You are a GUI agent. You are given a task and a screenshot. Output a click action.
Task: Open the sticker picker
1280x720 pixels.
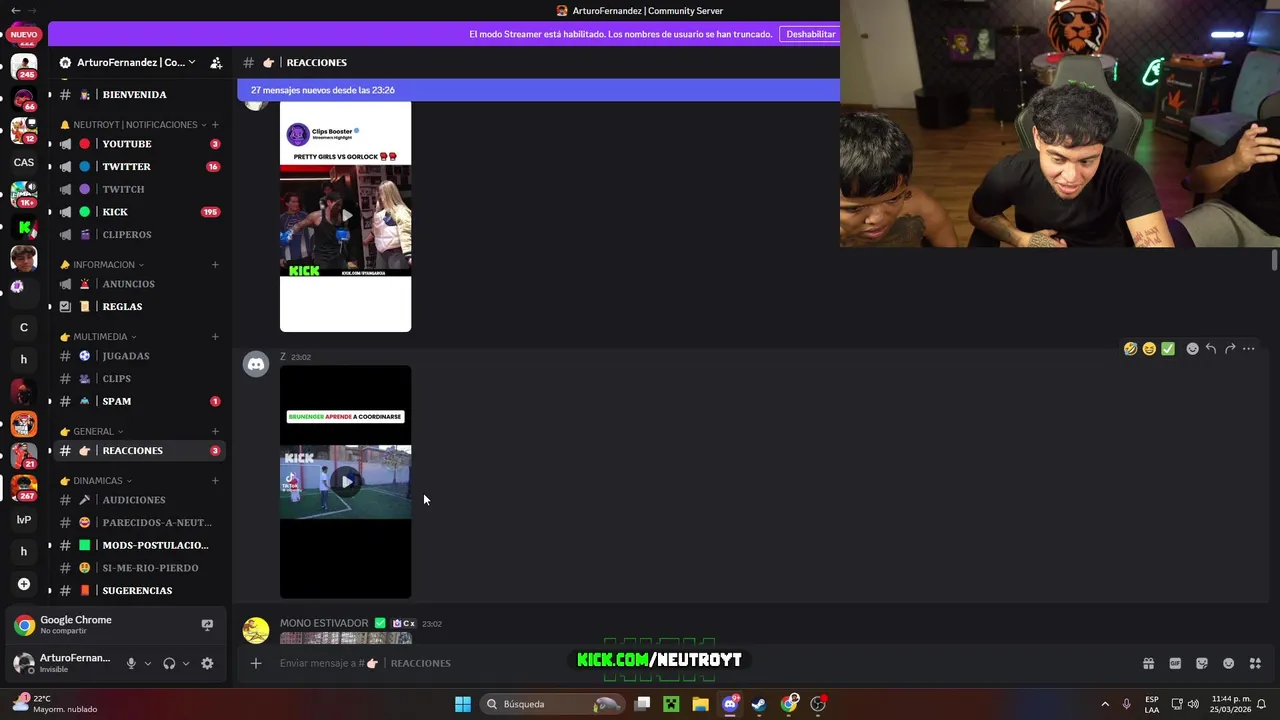(x=1202, y=663)
